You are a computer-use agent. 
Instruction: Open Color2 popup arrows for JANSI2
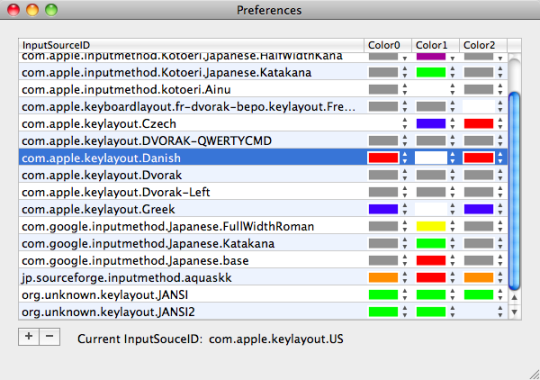click(500, 312)
